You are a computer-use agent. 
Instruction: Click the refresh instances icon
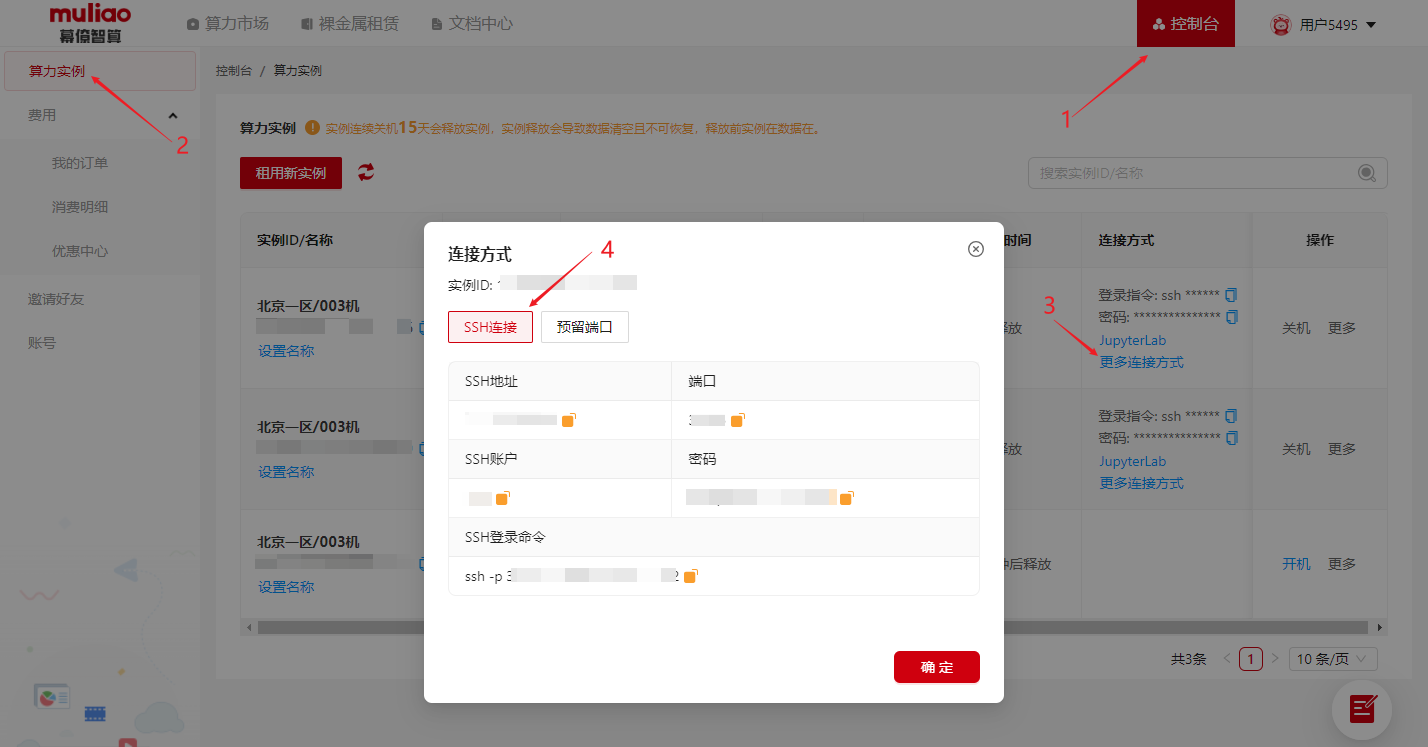[x=366, y=172]
